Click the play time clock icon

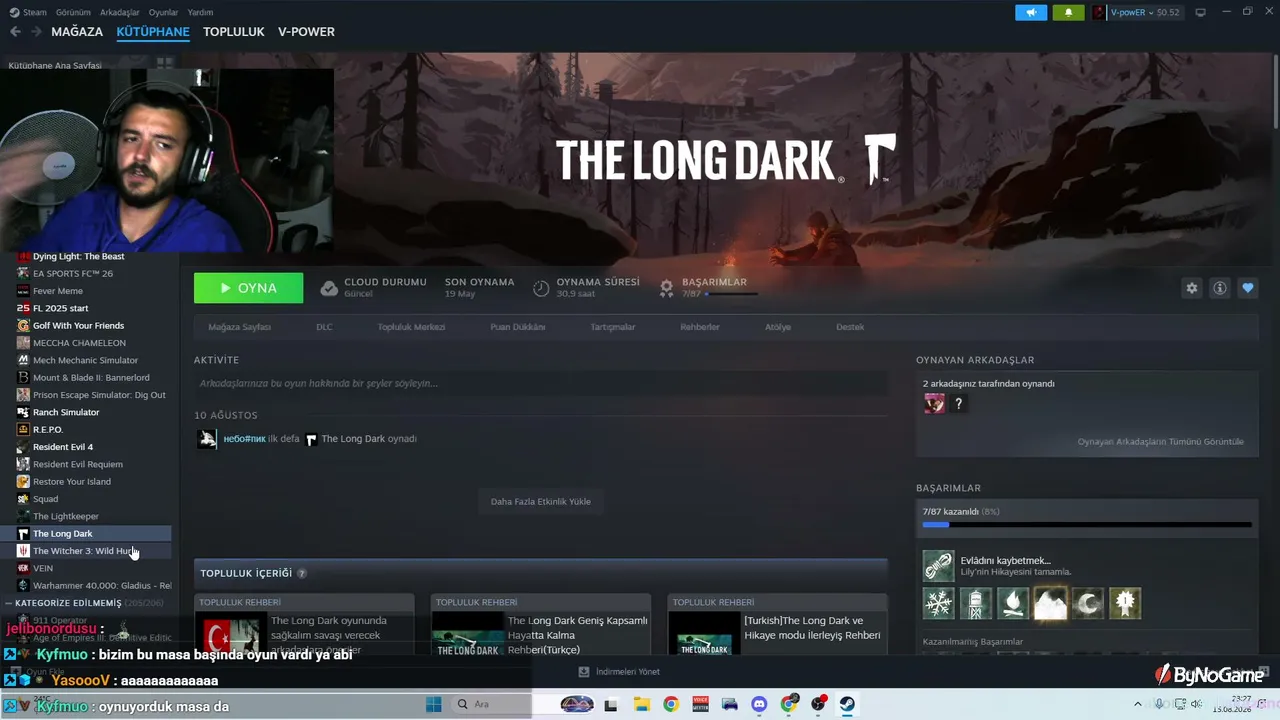[541, 288]
